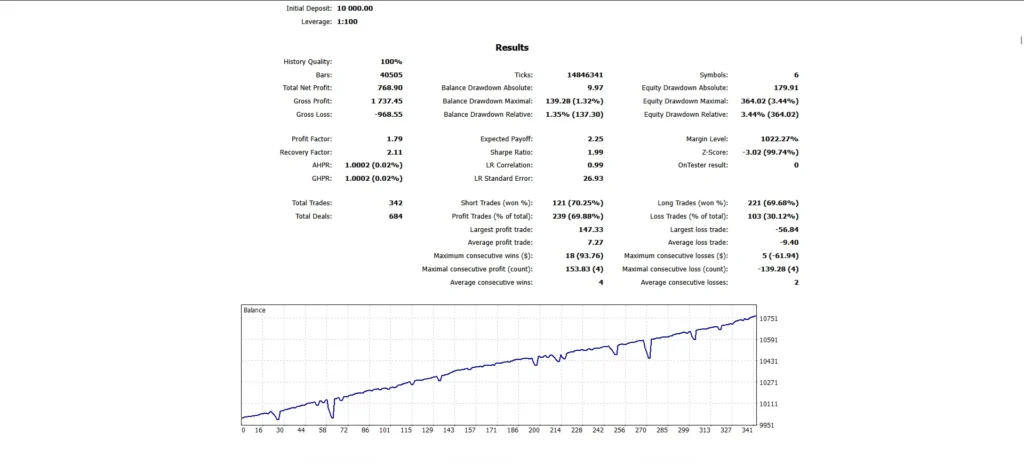Click the 200 tick on the chart x-axis
The height and width of the screenshot is (466, 1024).
click(534, 431)
